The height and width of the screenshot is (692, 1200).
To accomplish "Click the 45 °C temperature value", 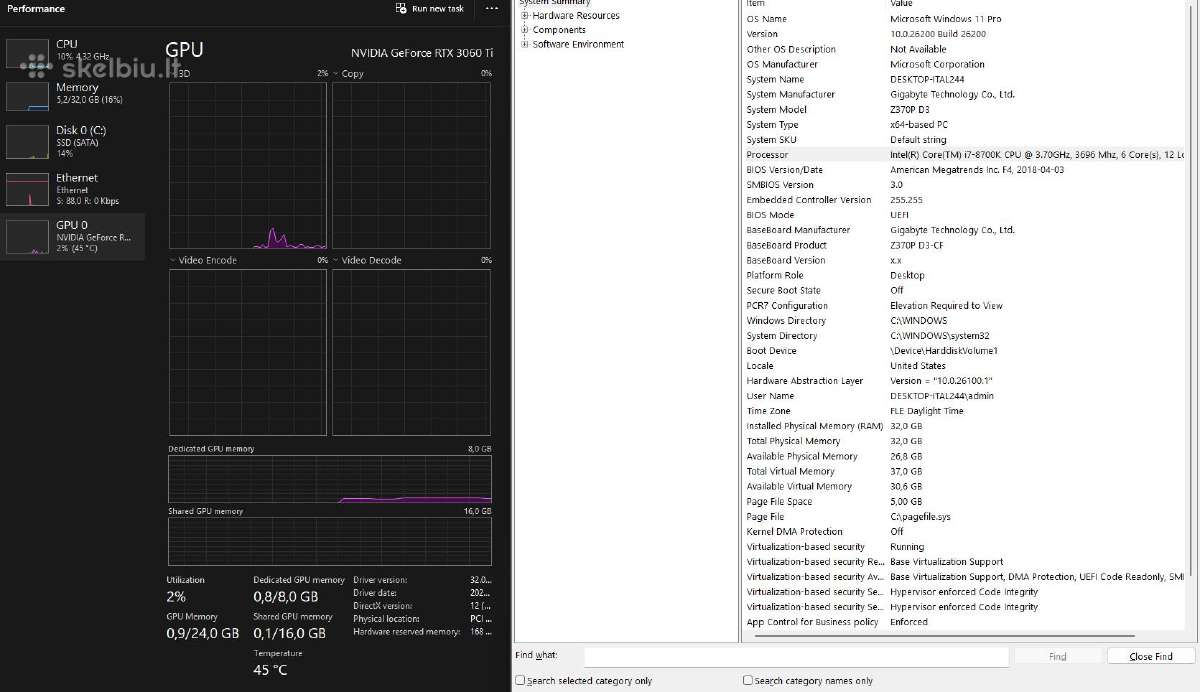I will (270, 670).
